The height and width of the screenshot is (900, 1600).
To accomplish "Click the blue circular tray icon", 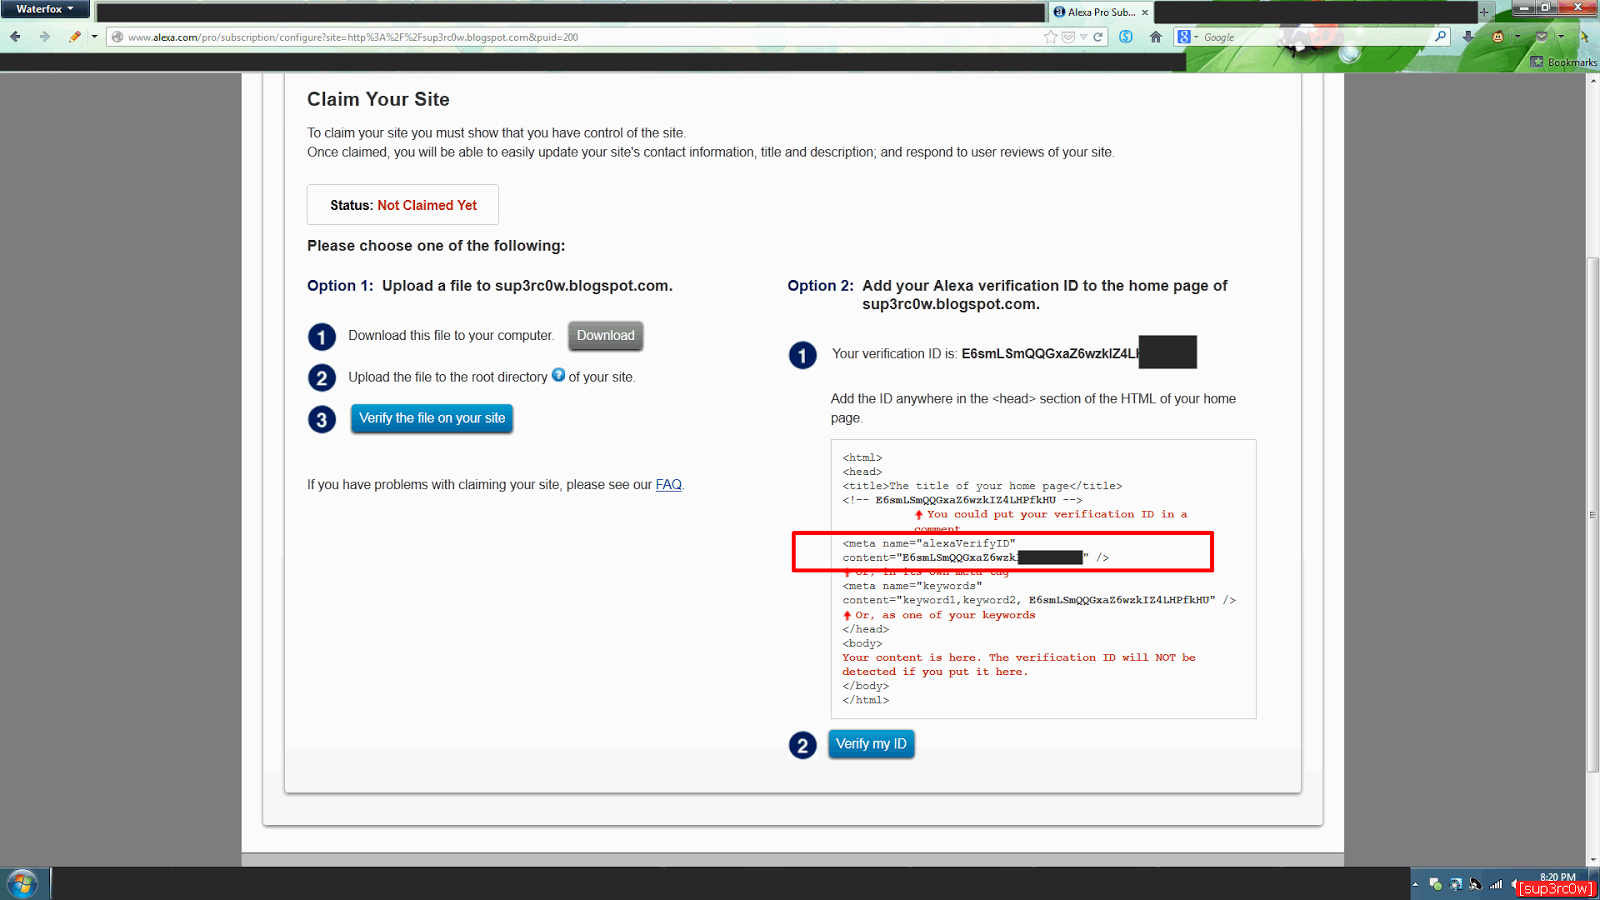I will click(x=1456, y=884).
